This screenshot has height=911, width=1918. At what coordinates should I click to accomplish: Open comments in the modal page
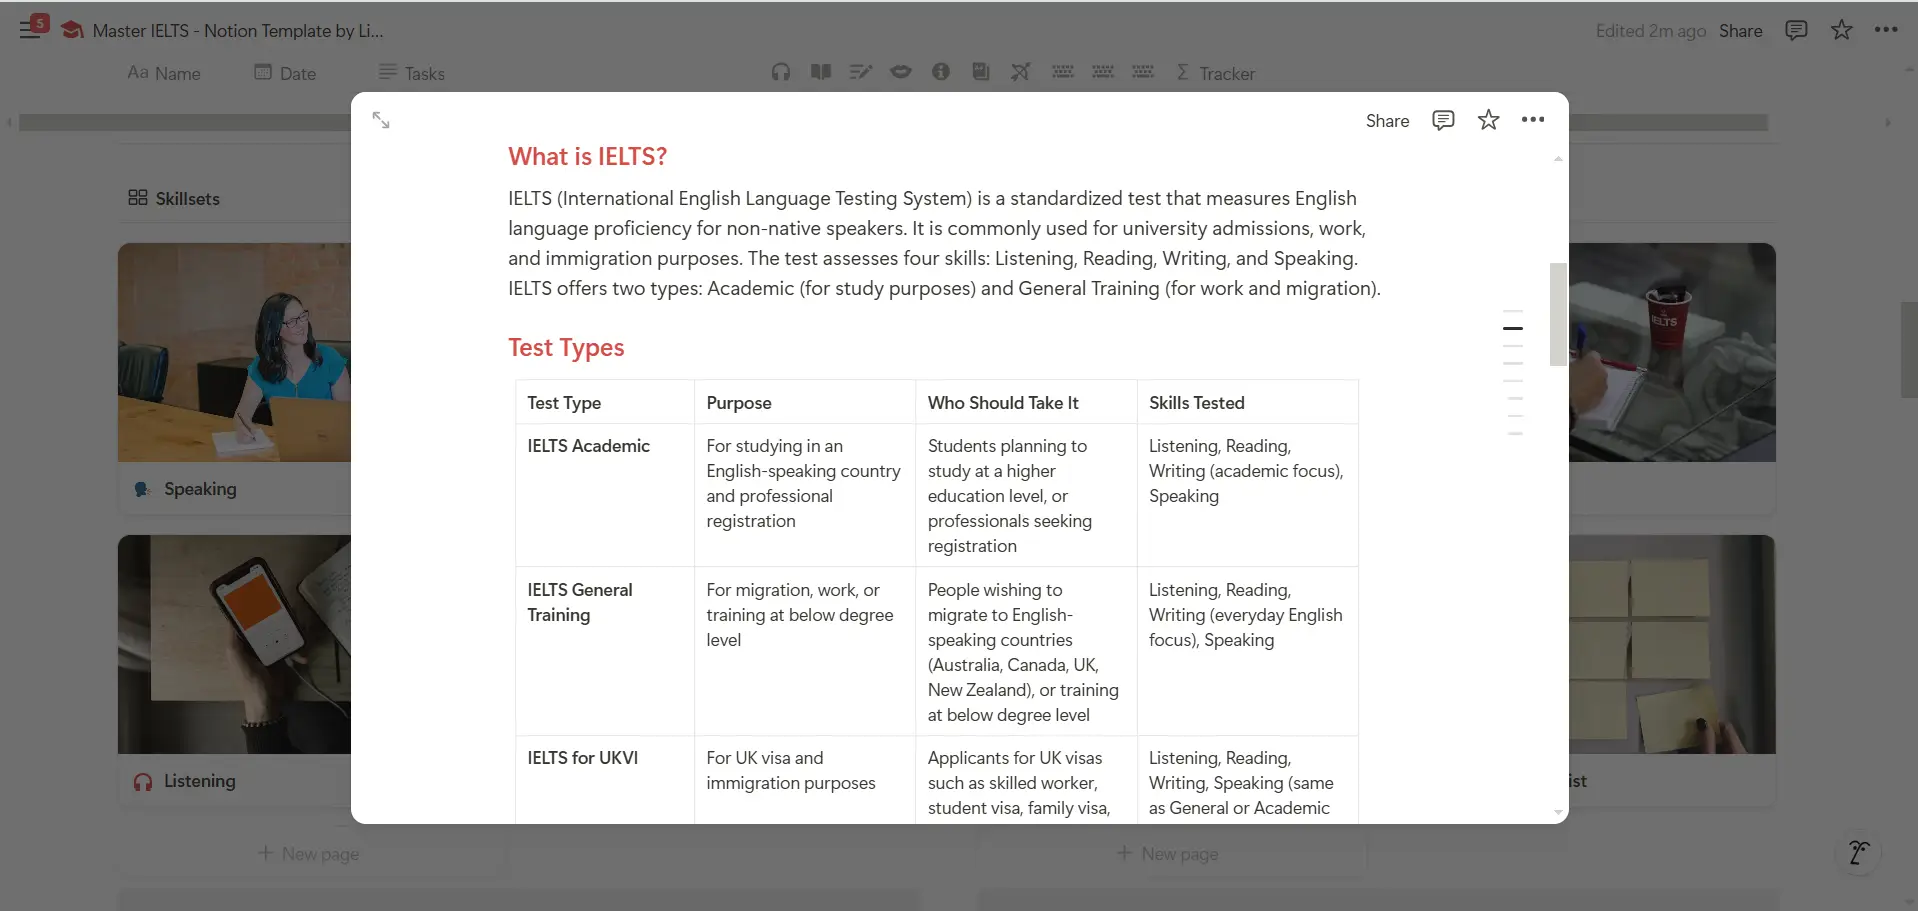[1442, 120]
